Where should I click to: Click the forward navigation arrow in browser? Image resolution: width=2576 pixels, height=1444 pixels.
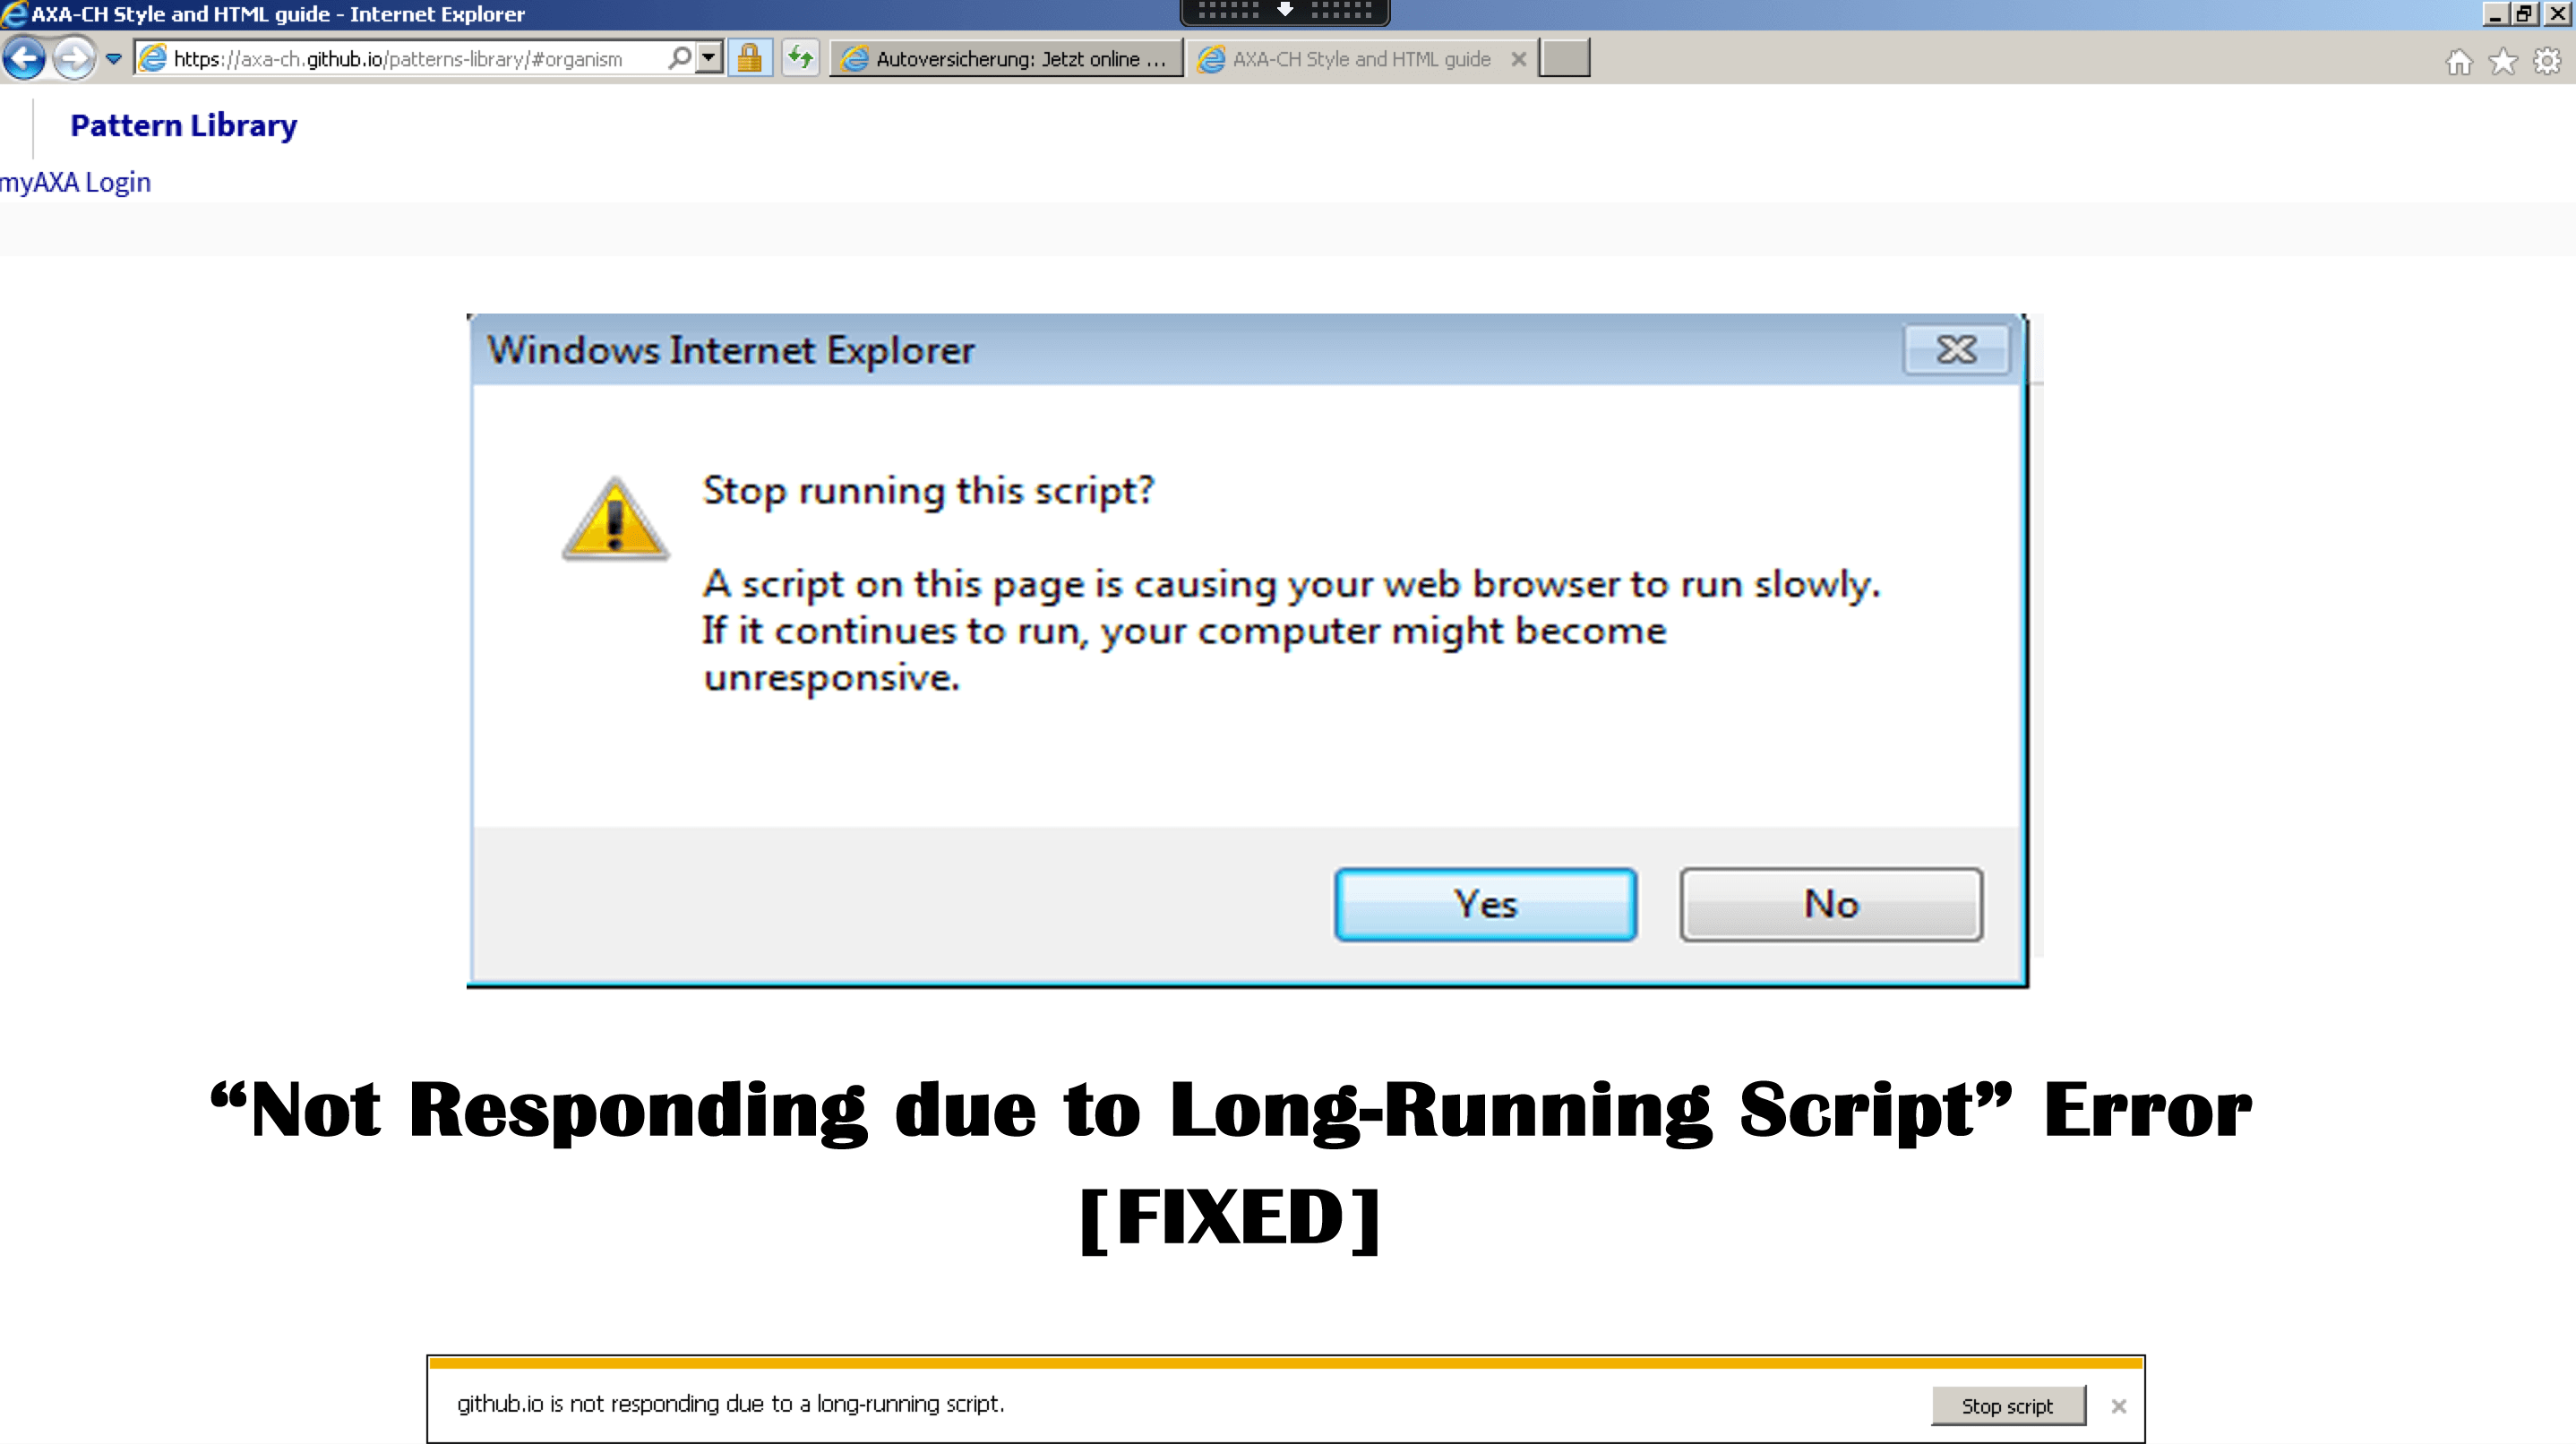[x=73, y=58]
